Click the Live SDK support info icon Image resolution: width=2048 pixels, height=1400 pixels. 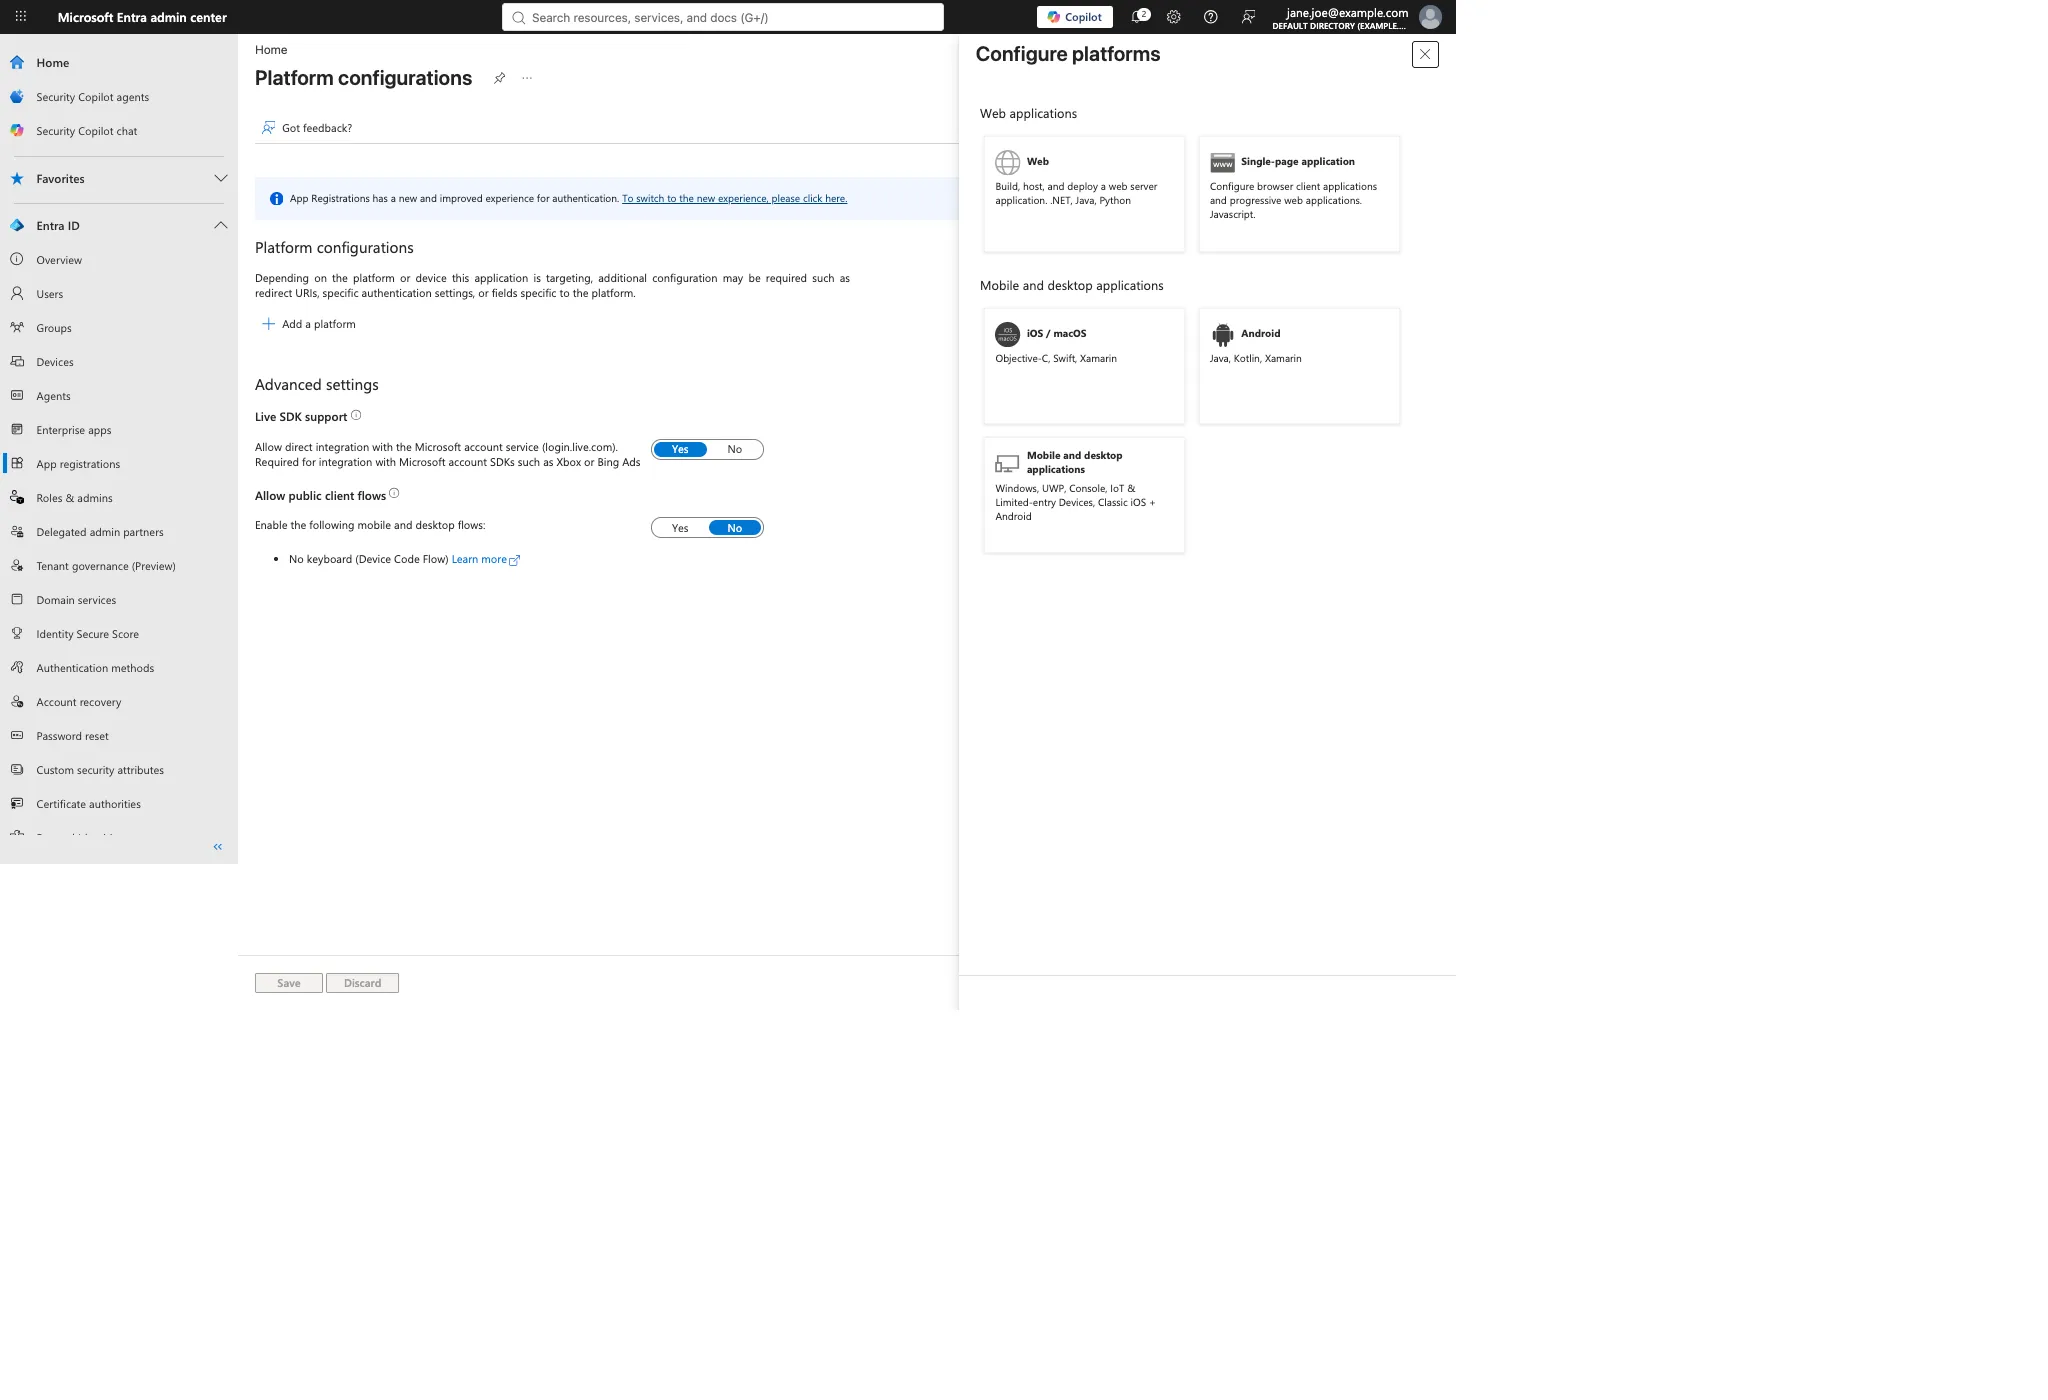pos(356,416)
